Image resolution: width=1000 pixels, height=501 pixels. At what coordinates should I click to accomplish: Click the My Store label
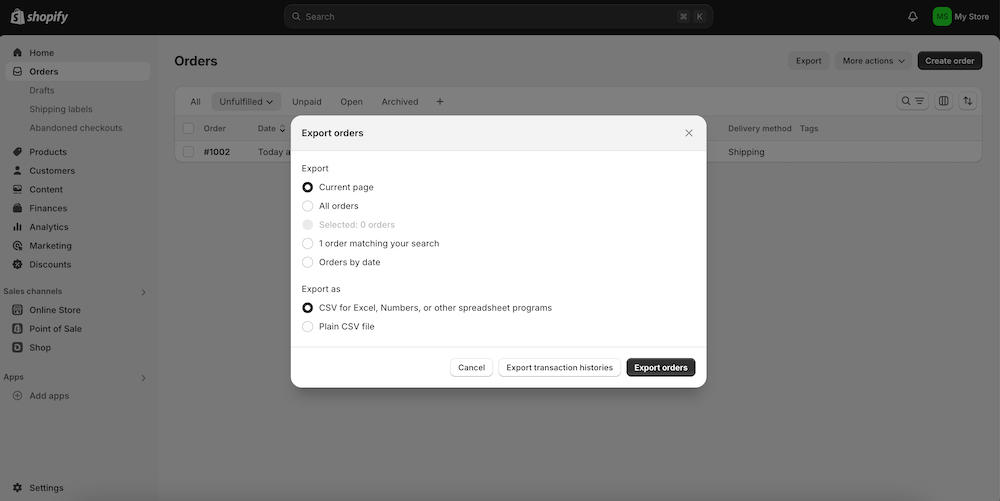click(x=971, y=17)
